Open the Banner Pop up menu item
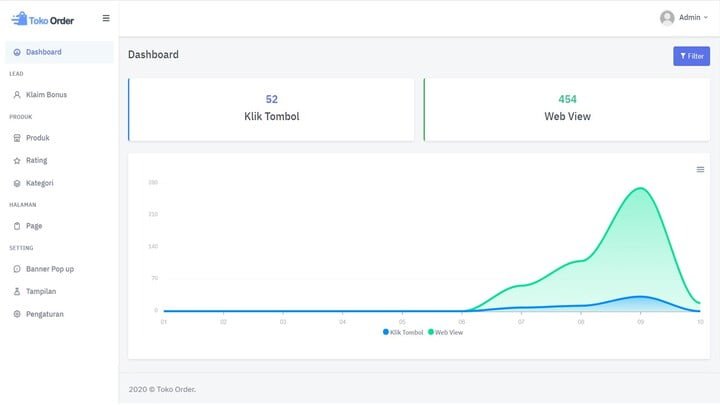720x405 pixels. pyautogui.click(x=50, y=269)
